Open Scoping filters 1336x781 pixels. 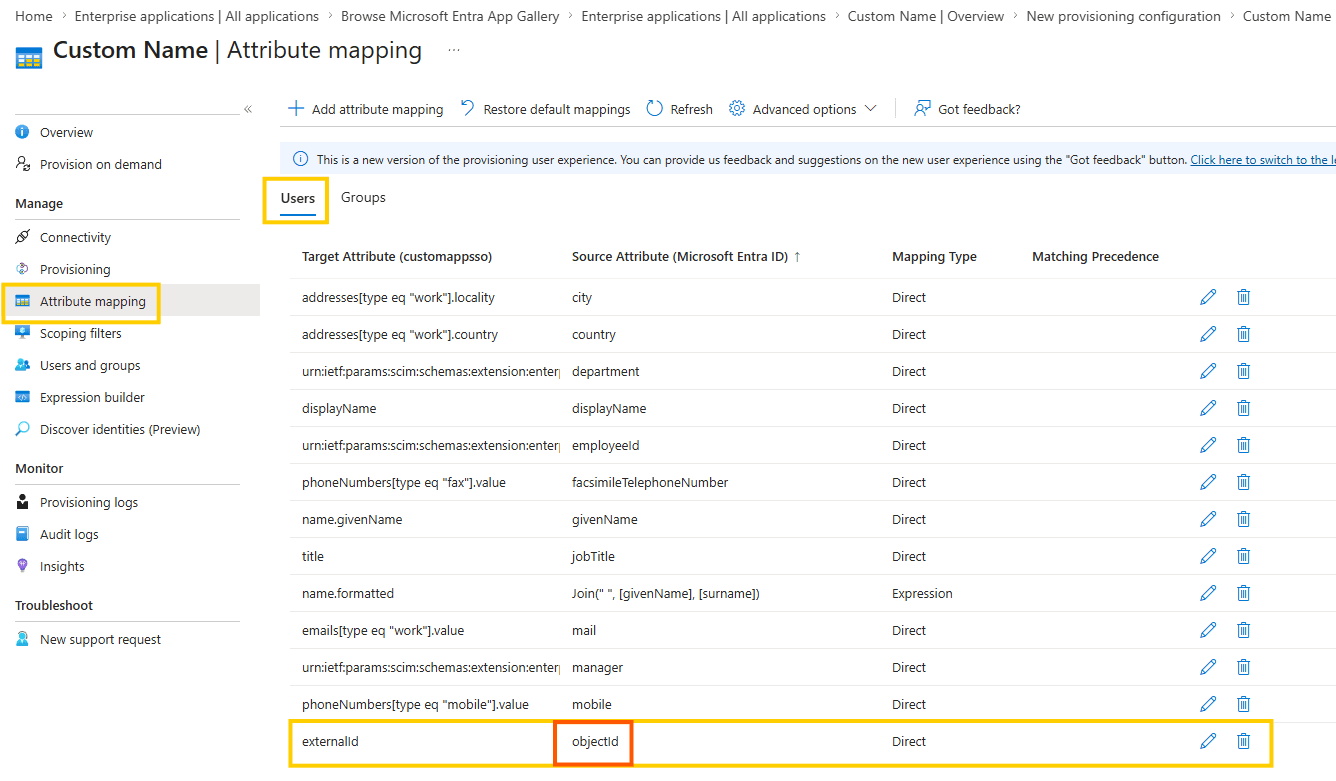tap(80, 333)
